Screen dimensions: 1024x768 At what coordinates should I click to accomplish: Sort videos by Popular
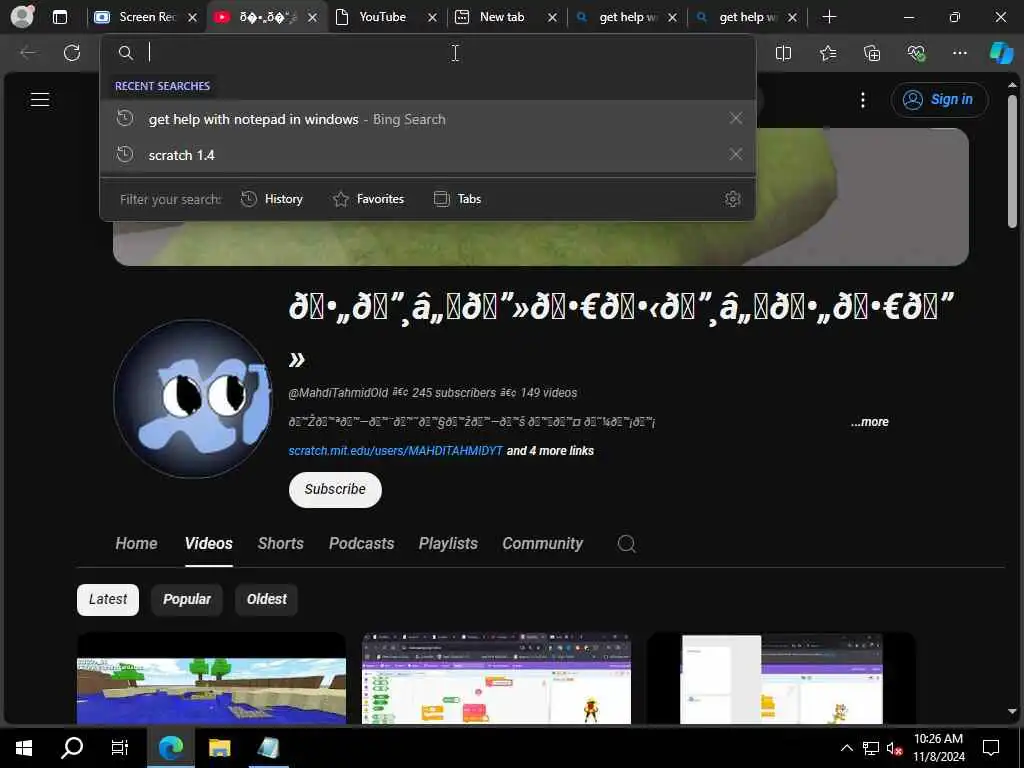[187, 600]
